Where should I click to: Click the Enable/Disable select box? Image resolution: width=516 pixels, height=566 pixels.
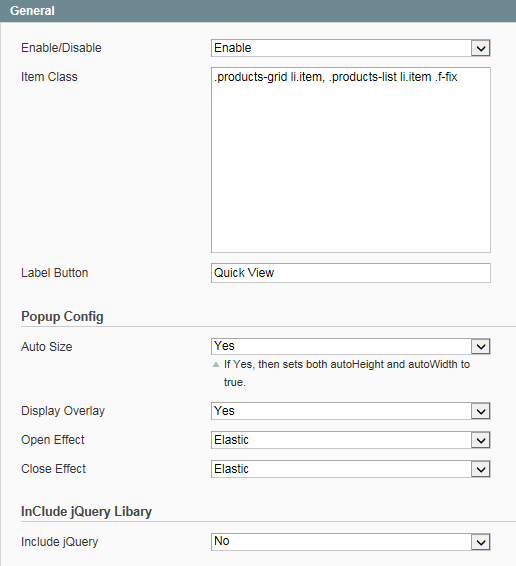coord(351,48)
